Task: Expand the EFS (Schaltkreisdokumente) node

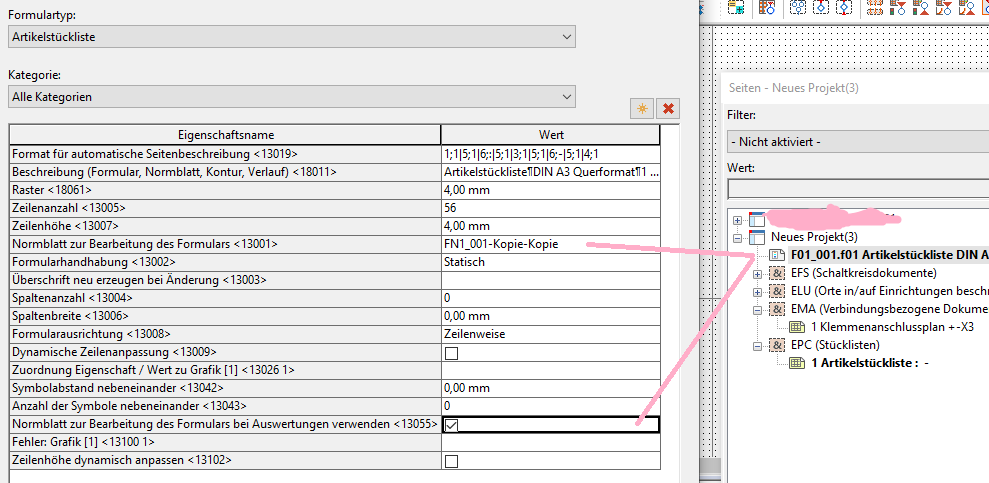Action: click(x=758, y=274)
